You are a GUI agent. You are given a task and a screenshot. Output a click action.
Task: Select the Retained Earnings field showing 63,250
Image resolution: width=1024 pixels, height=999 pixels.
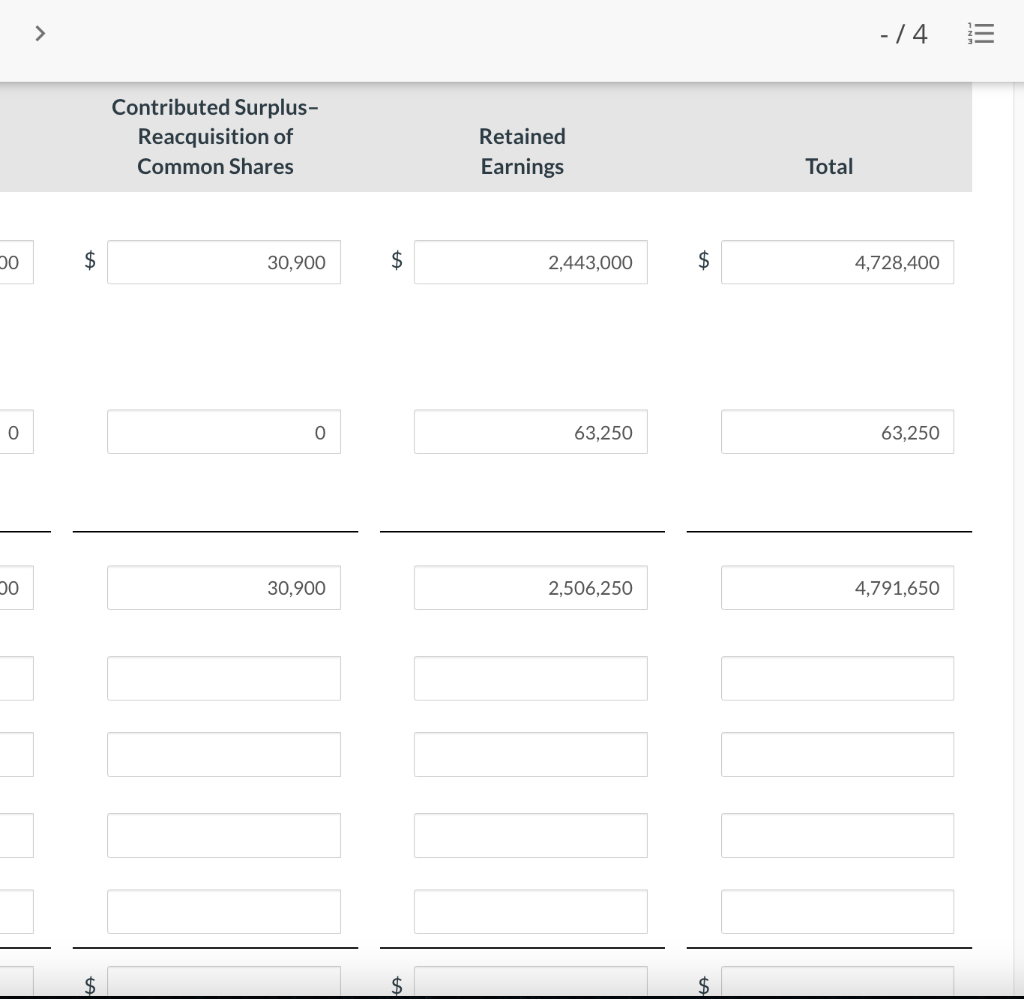tap(530, 431)
